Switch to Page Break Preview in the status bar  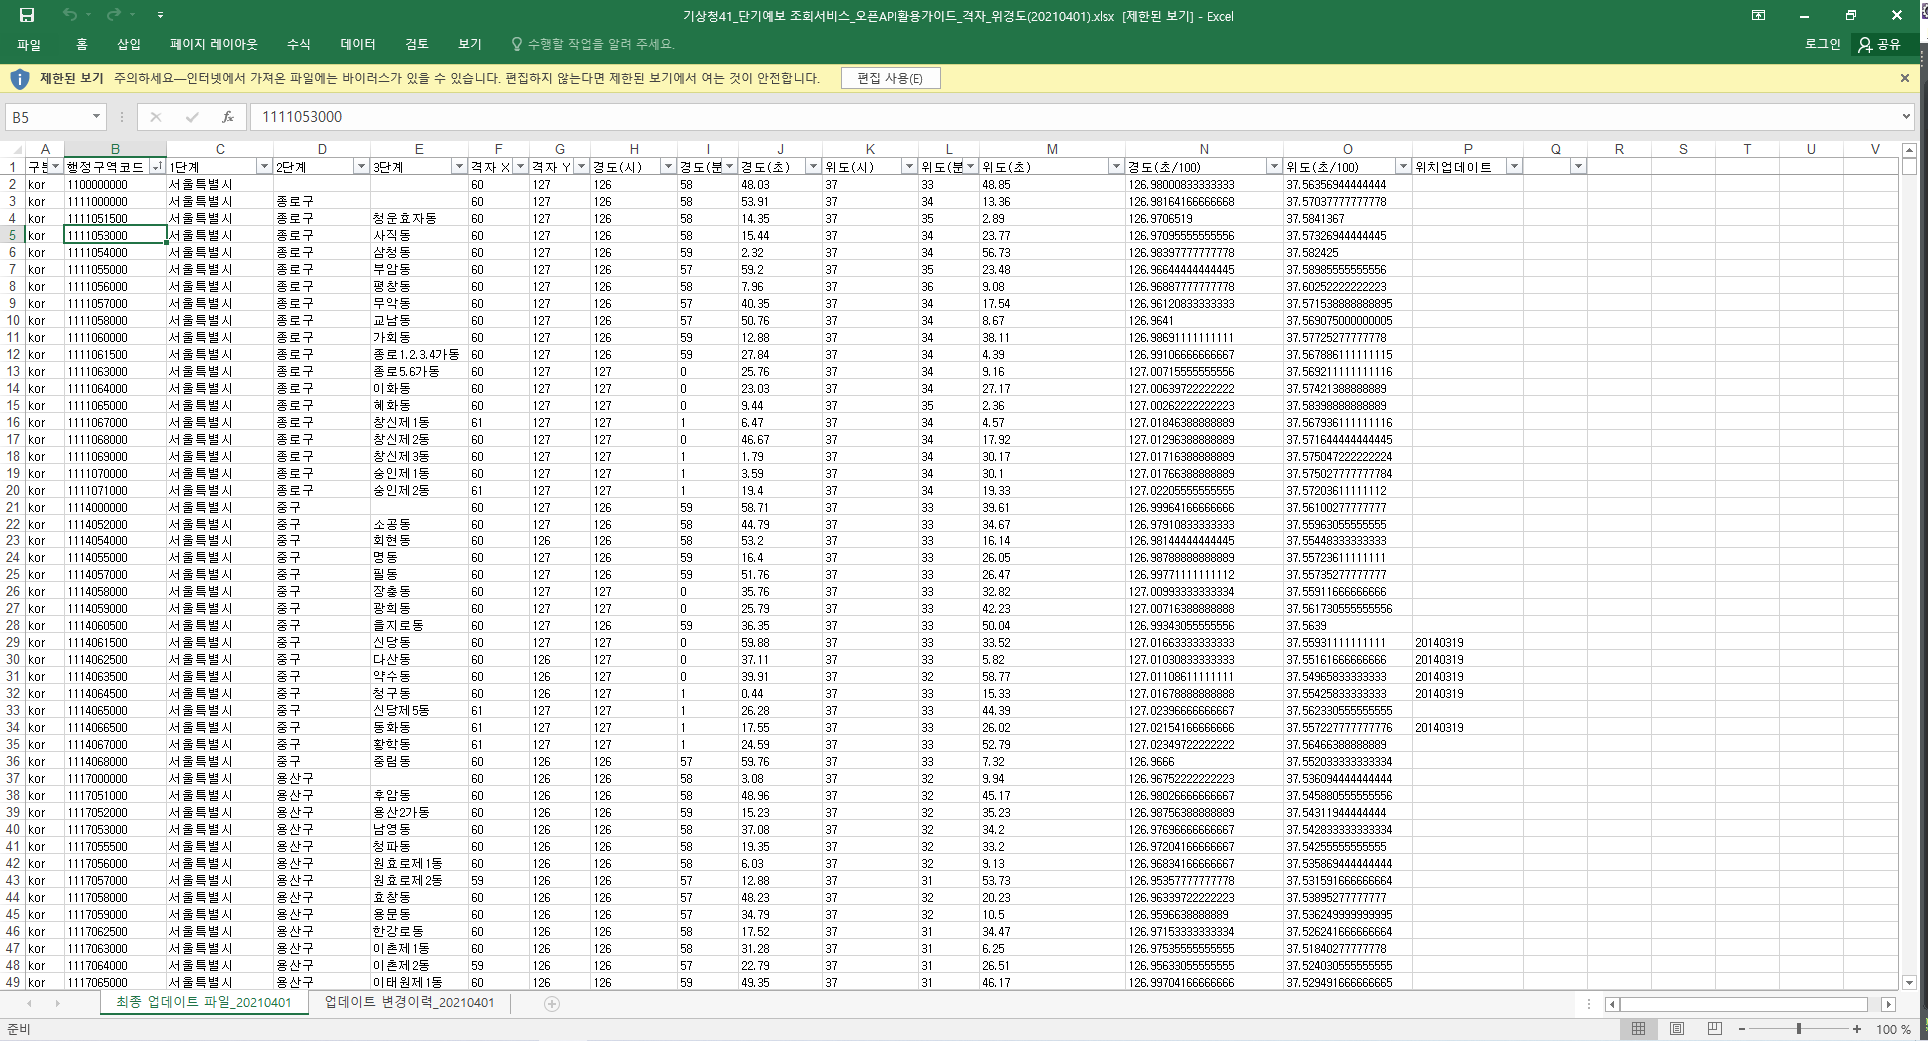click(1715, 1029)
